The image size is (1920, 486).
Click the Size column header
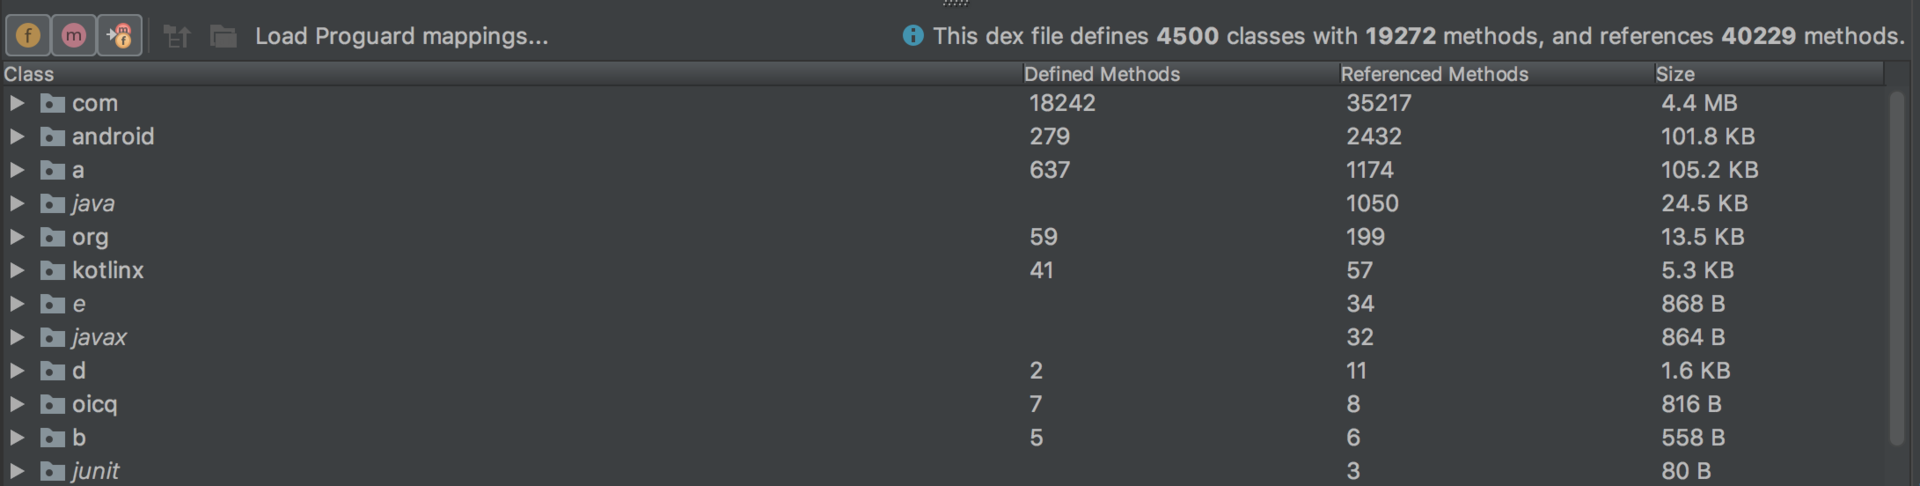(x=1675, y=74)
